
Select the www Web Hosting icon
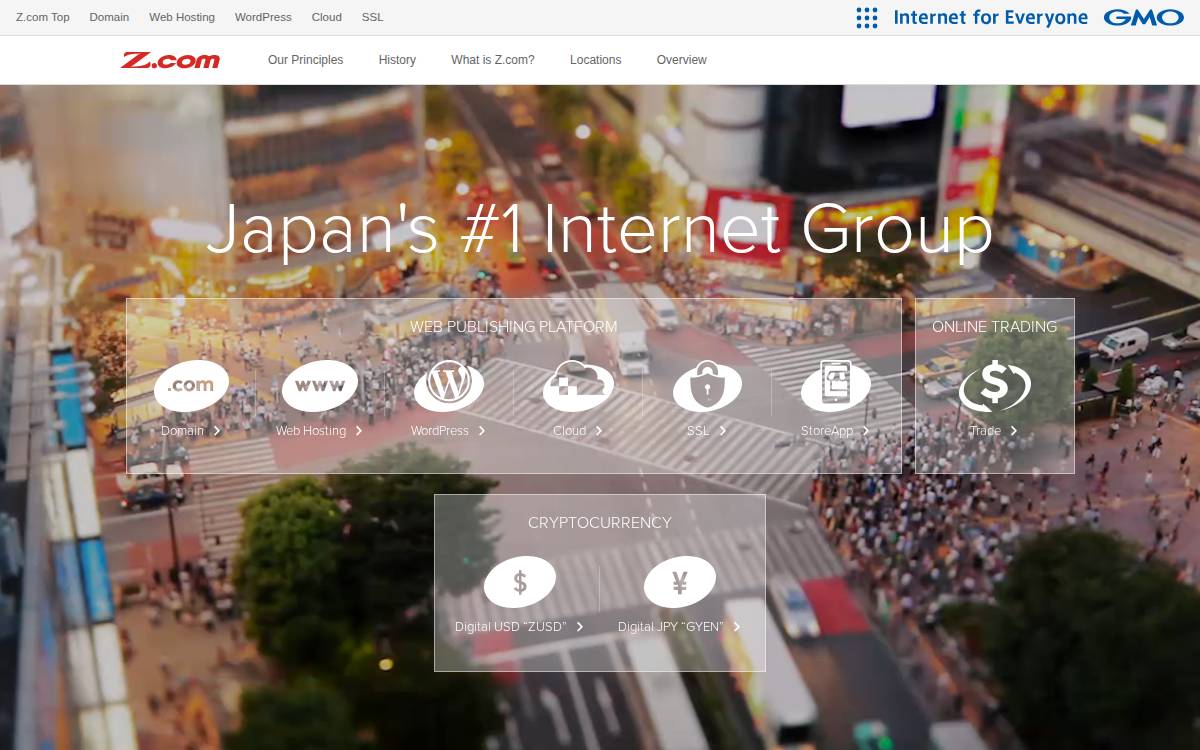[x=320, y=386]
